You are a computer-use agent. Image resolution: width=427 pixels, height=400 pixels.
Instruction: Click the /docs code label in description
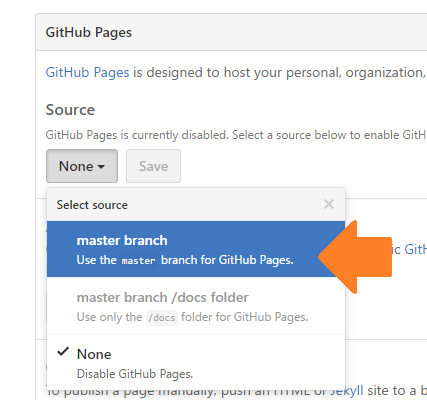point(162,317)
